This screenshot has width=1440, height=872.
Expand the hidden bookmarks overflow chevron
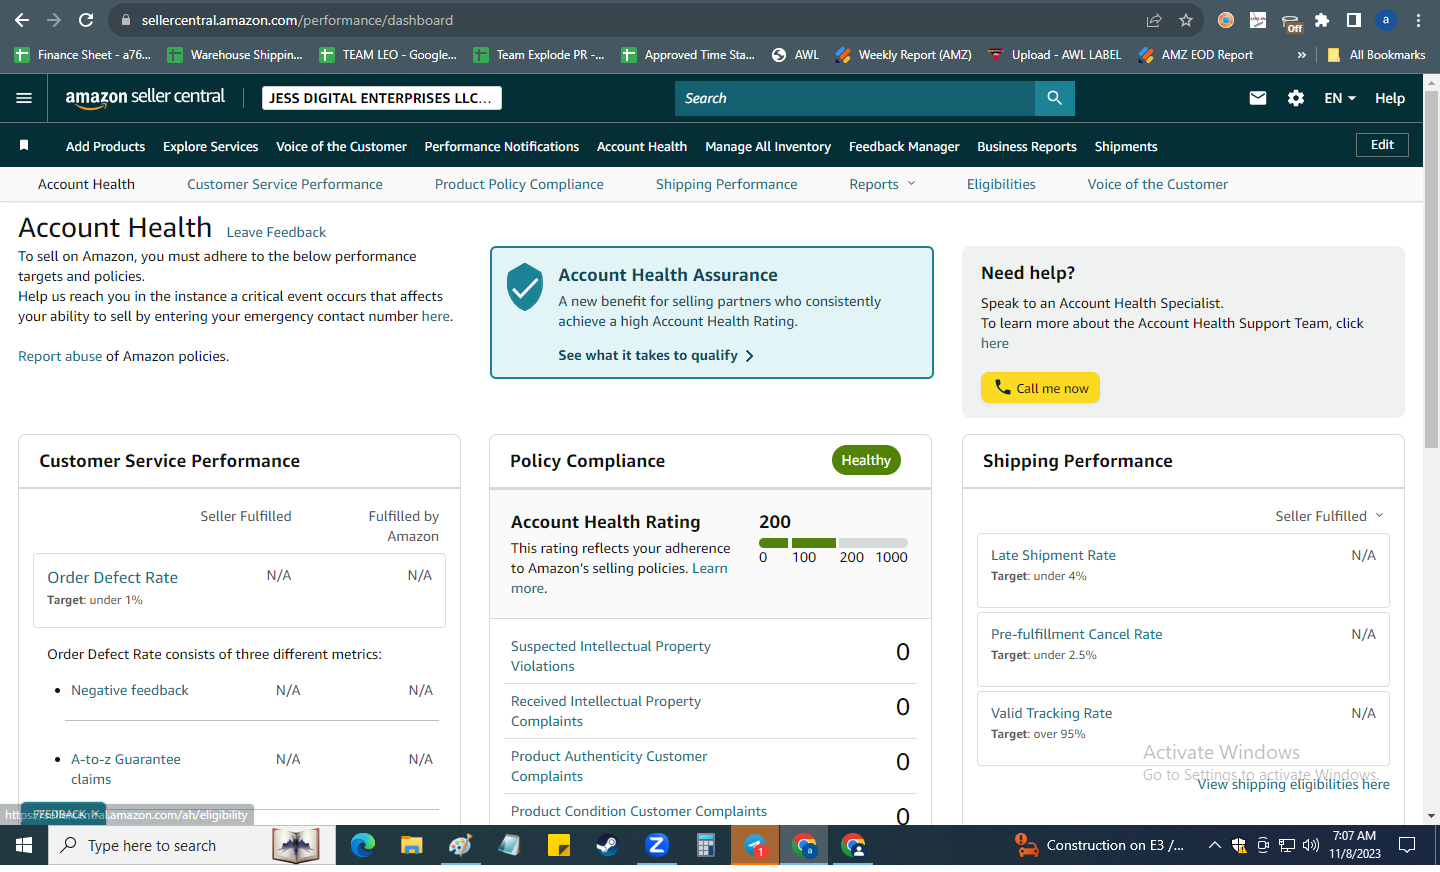[x=1301, y=55]
